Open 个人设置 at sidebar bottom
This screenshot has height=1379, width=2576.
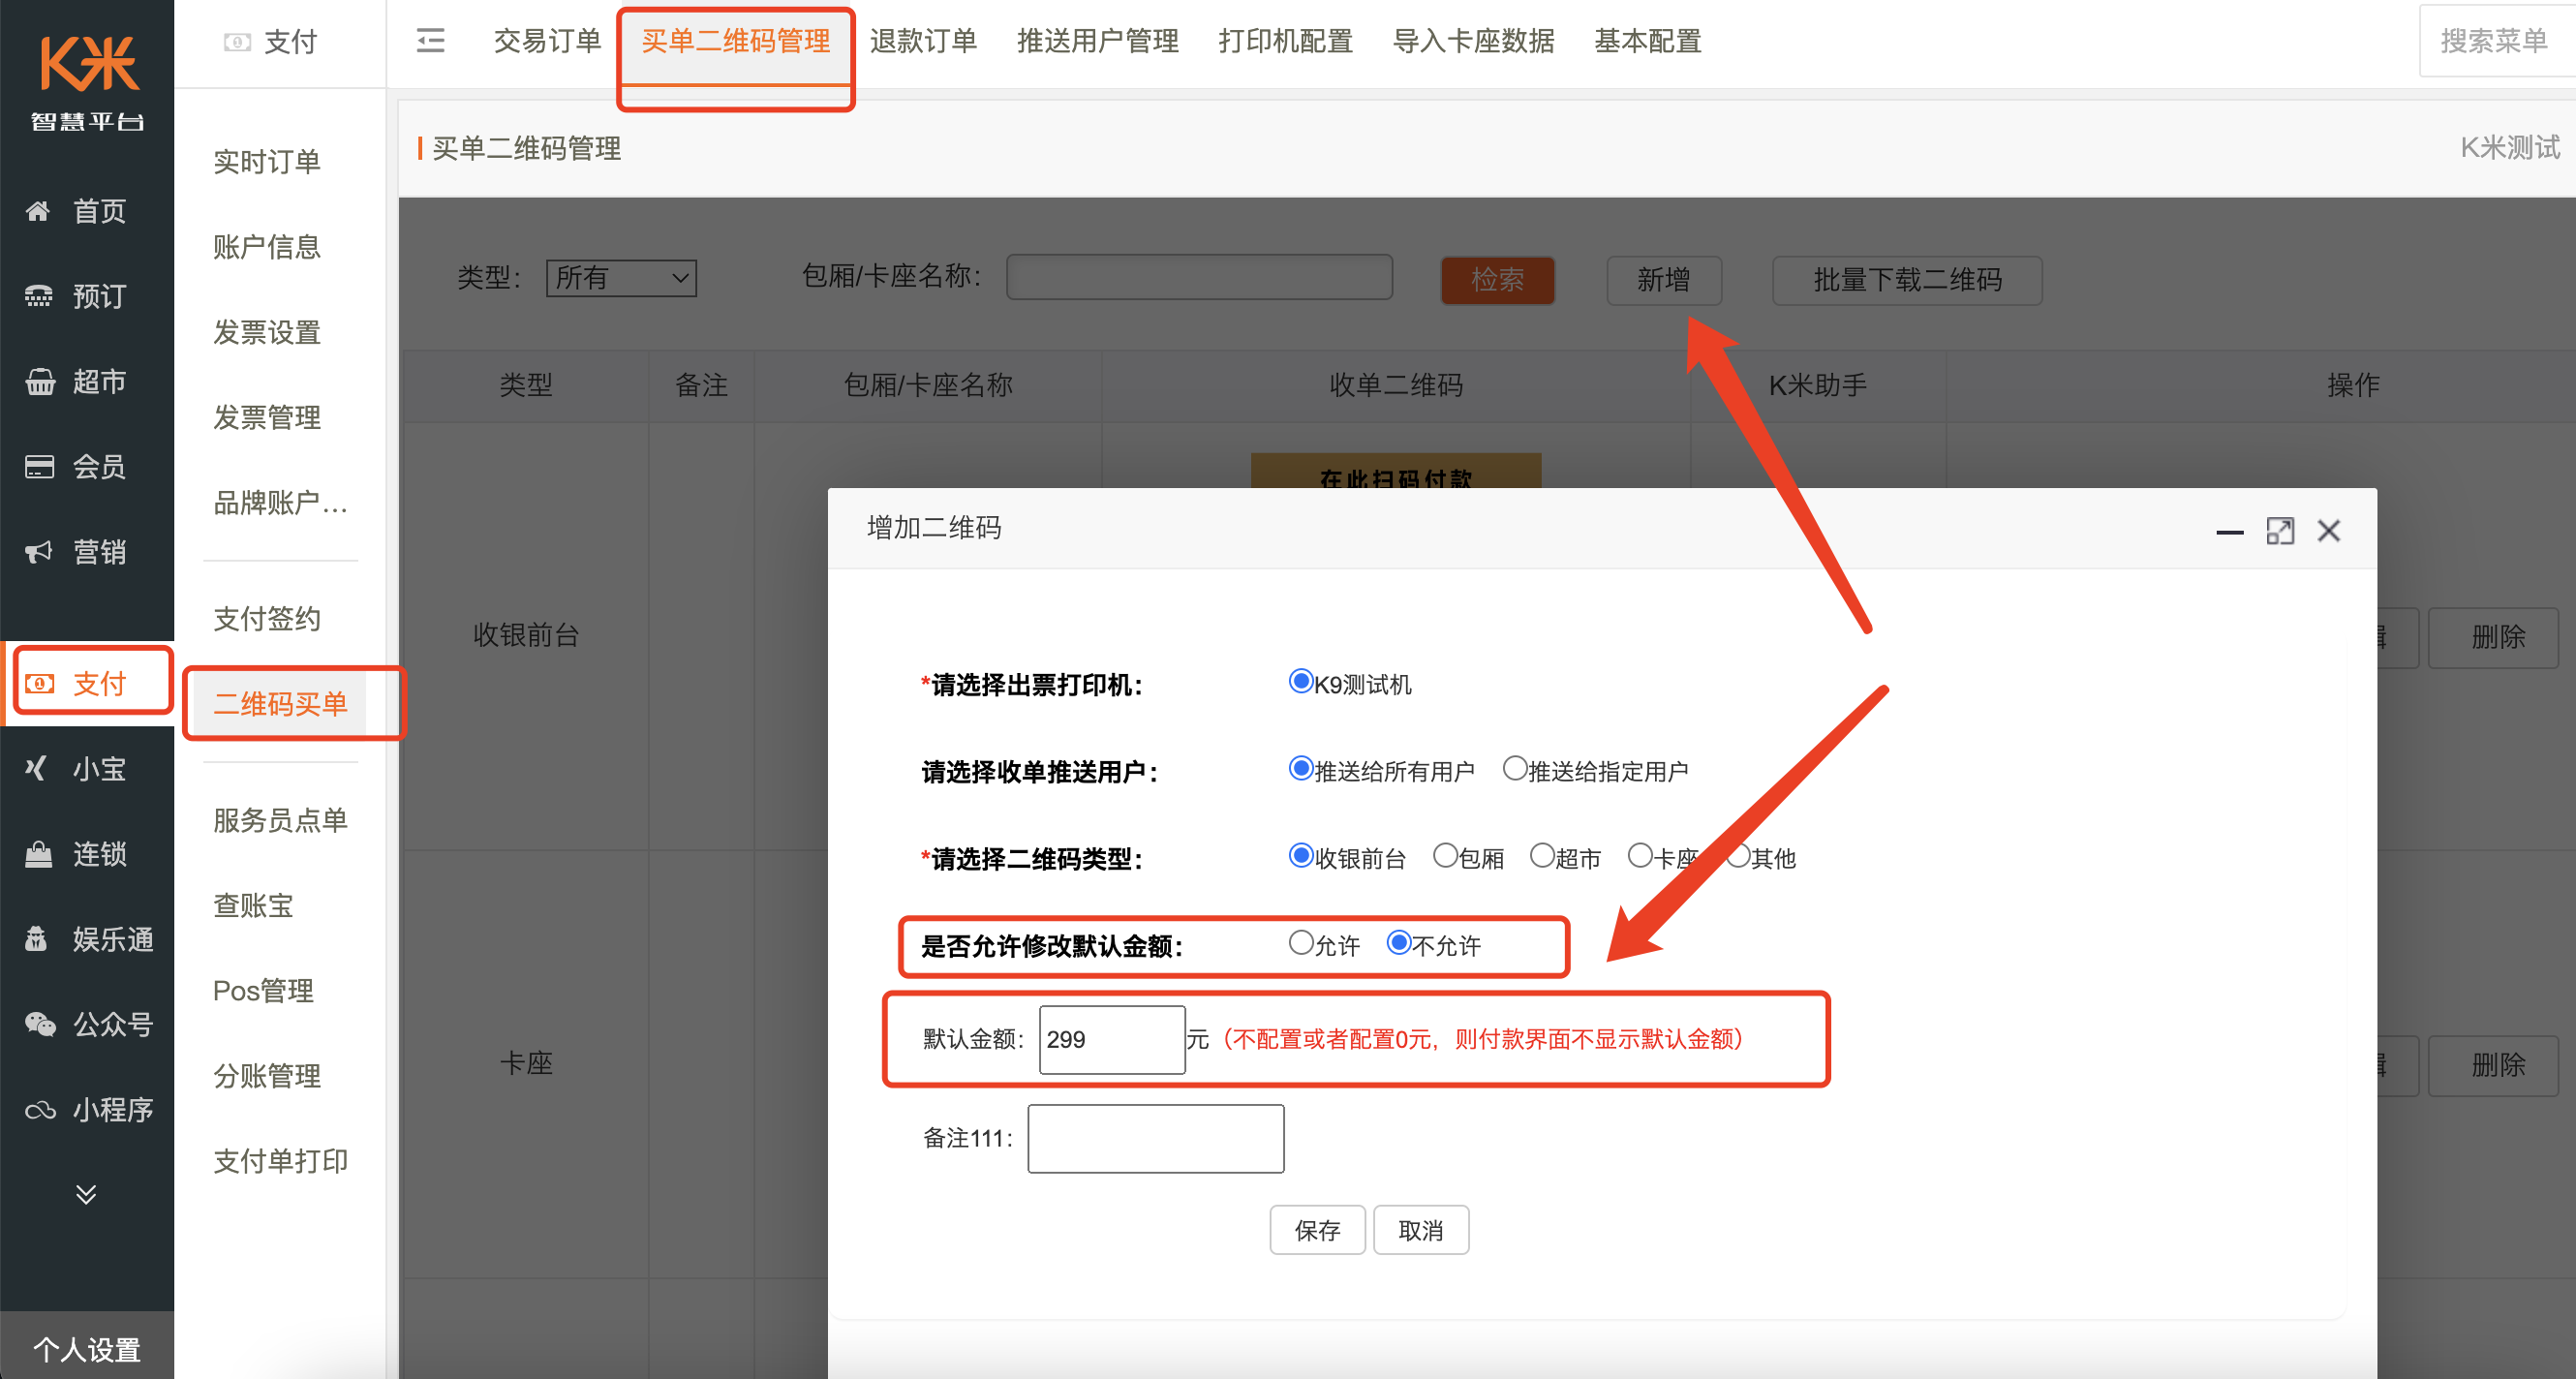87,1349
